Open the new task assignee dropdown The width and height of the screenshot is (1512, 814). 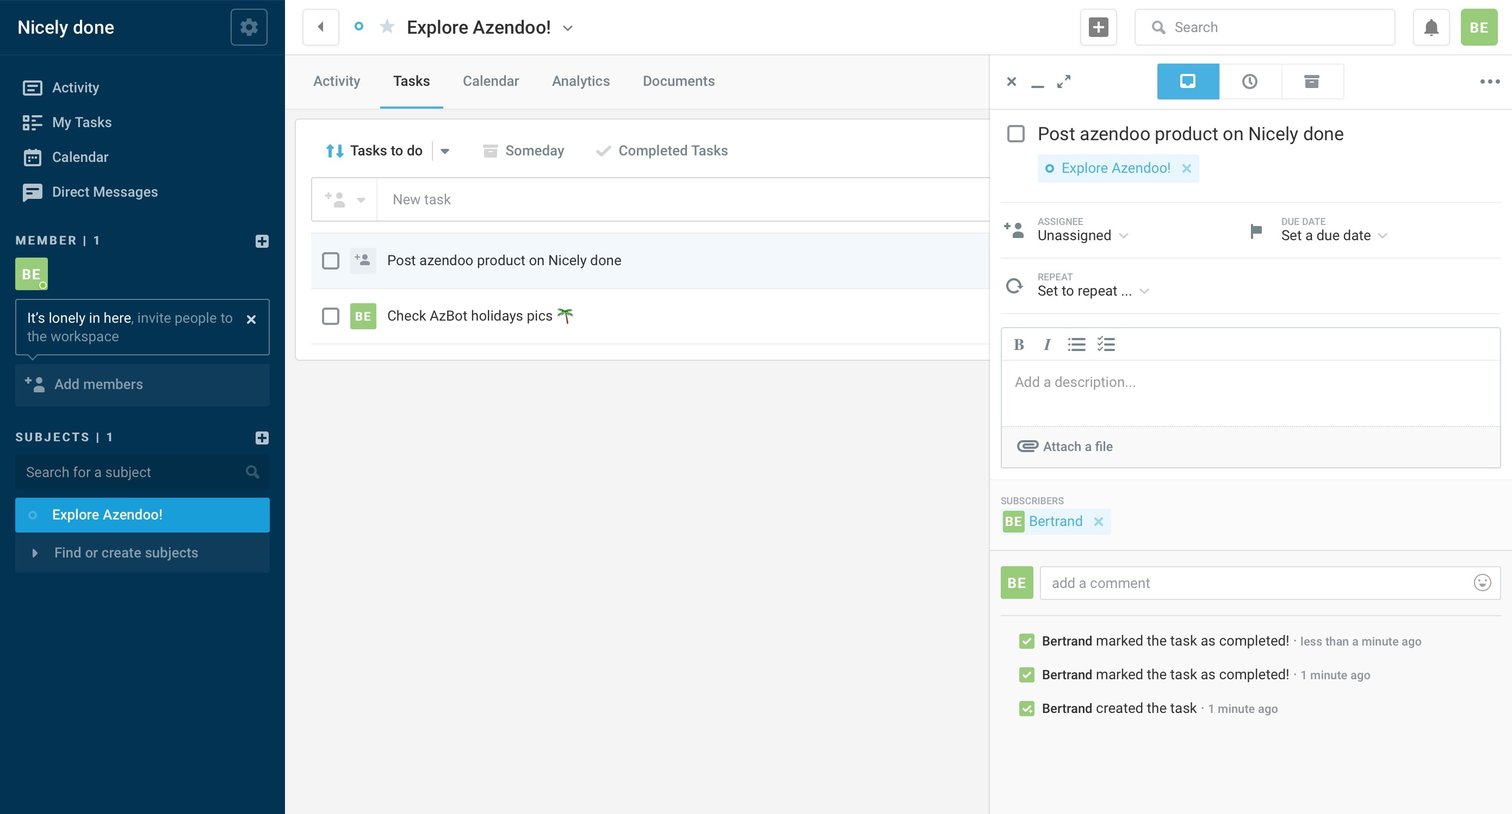[x=344, y=200]
